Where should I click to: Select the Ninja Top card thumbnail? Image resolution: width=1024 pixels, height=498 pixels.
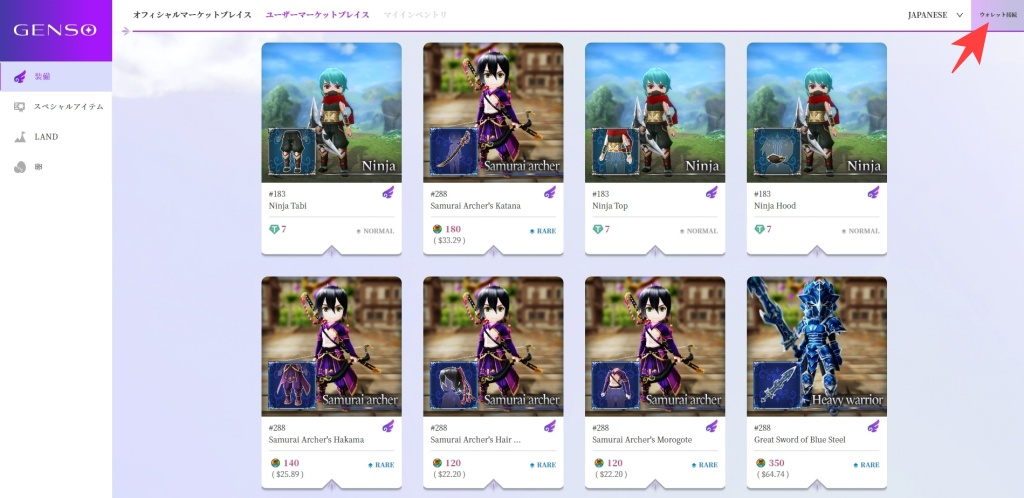[x=655, y=112]
